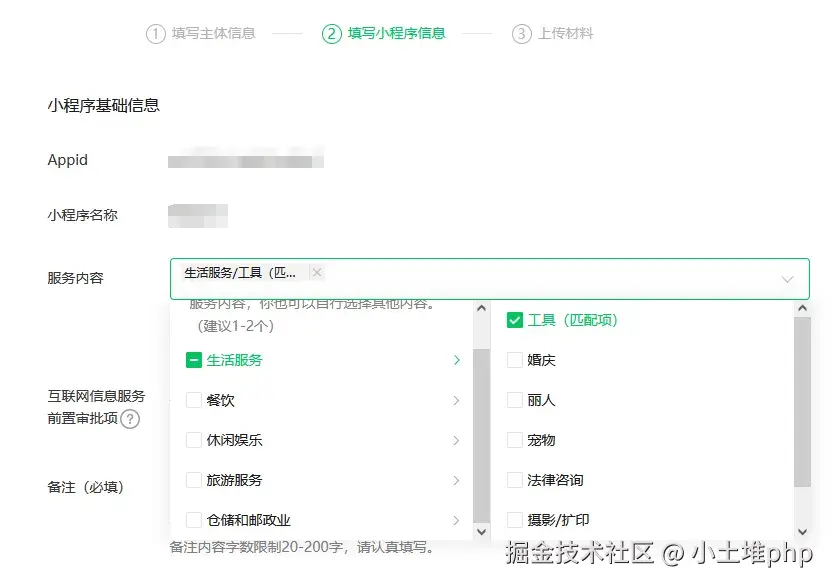832x586 pixels.
Task: Expand 仓储和邮政业 to see subcategories
Action: tap(456, 520)
